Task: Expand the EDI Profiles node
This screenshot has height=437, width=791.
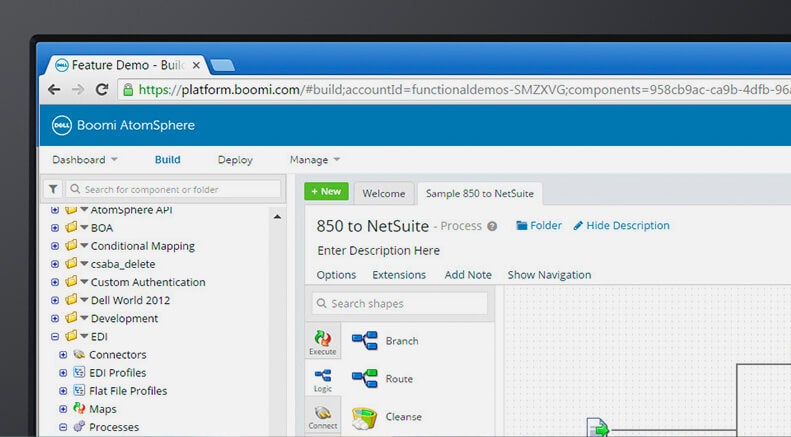Action: [x=63, y=373]
